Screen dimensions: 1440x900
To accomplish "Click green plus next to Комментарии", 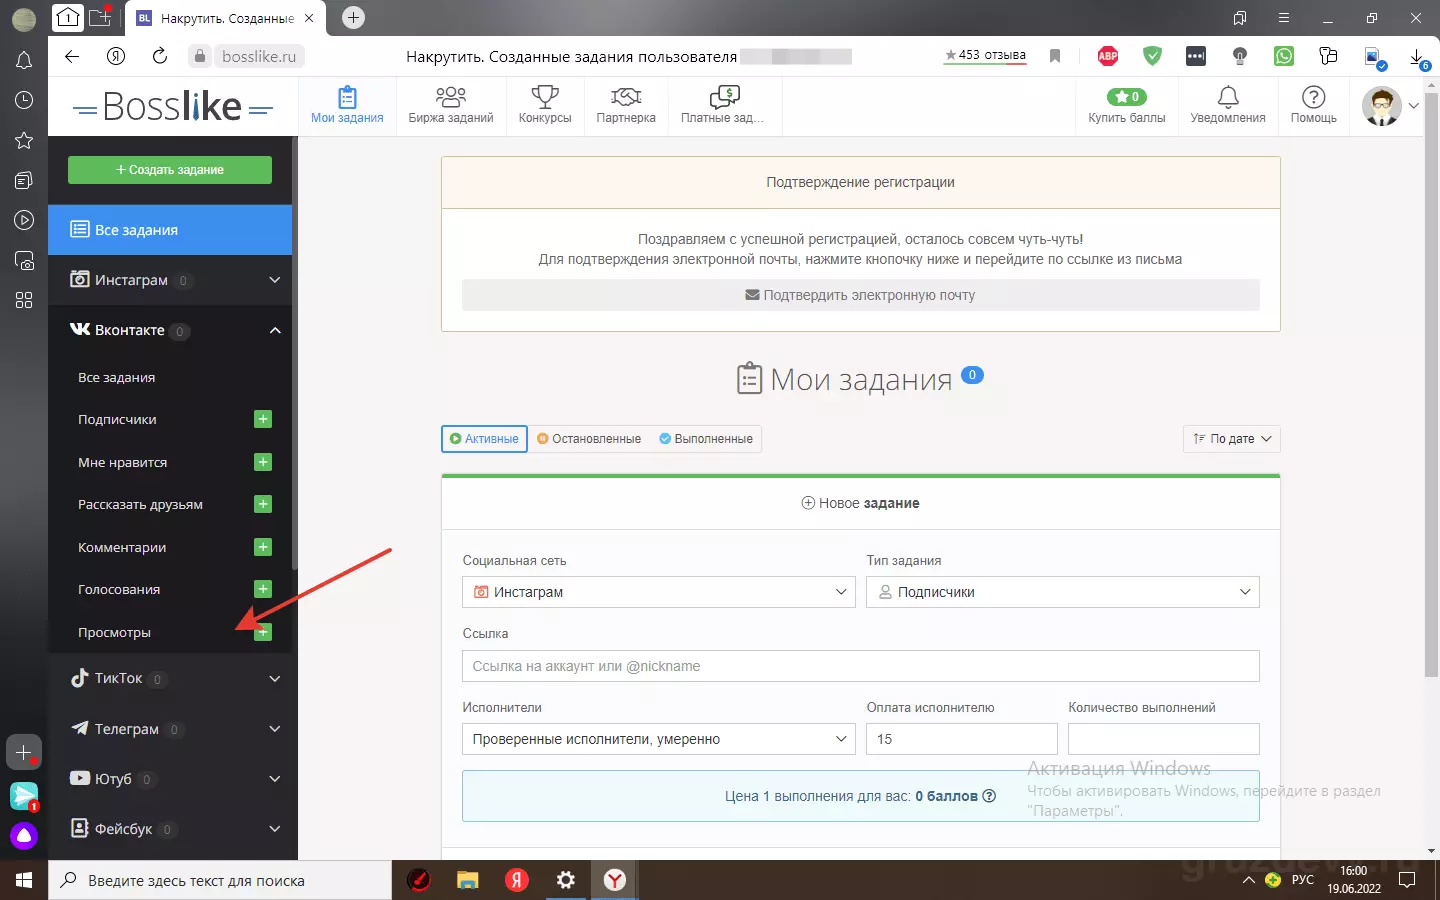I will (263, 547).
